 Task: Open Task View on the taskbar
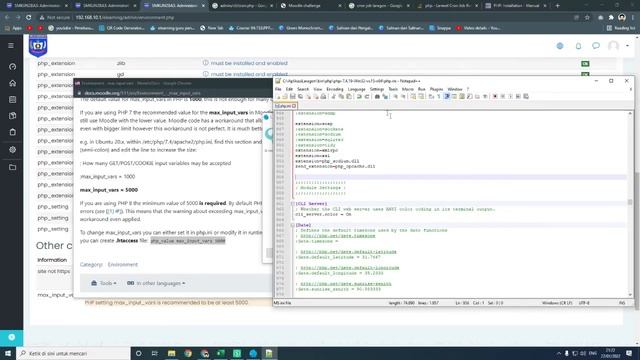155,353
